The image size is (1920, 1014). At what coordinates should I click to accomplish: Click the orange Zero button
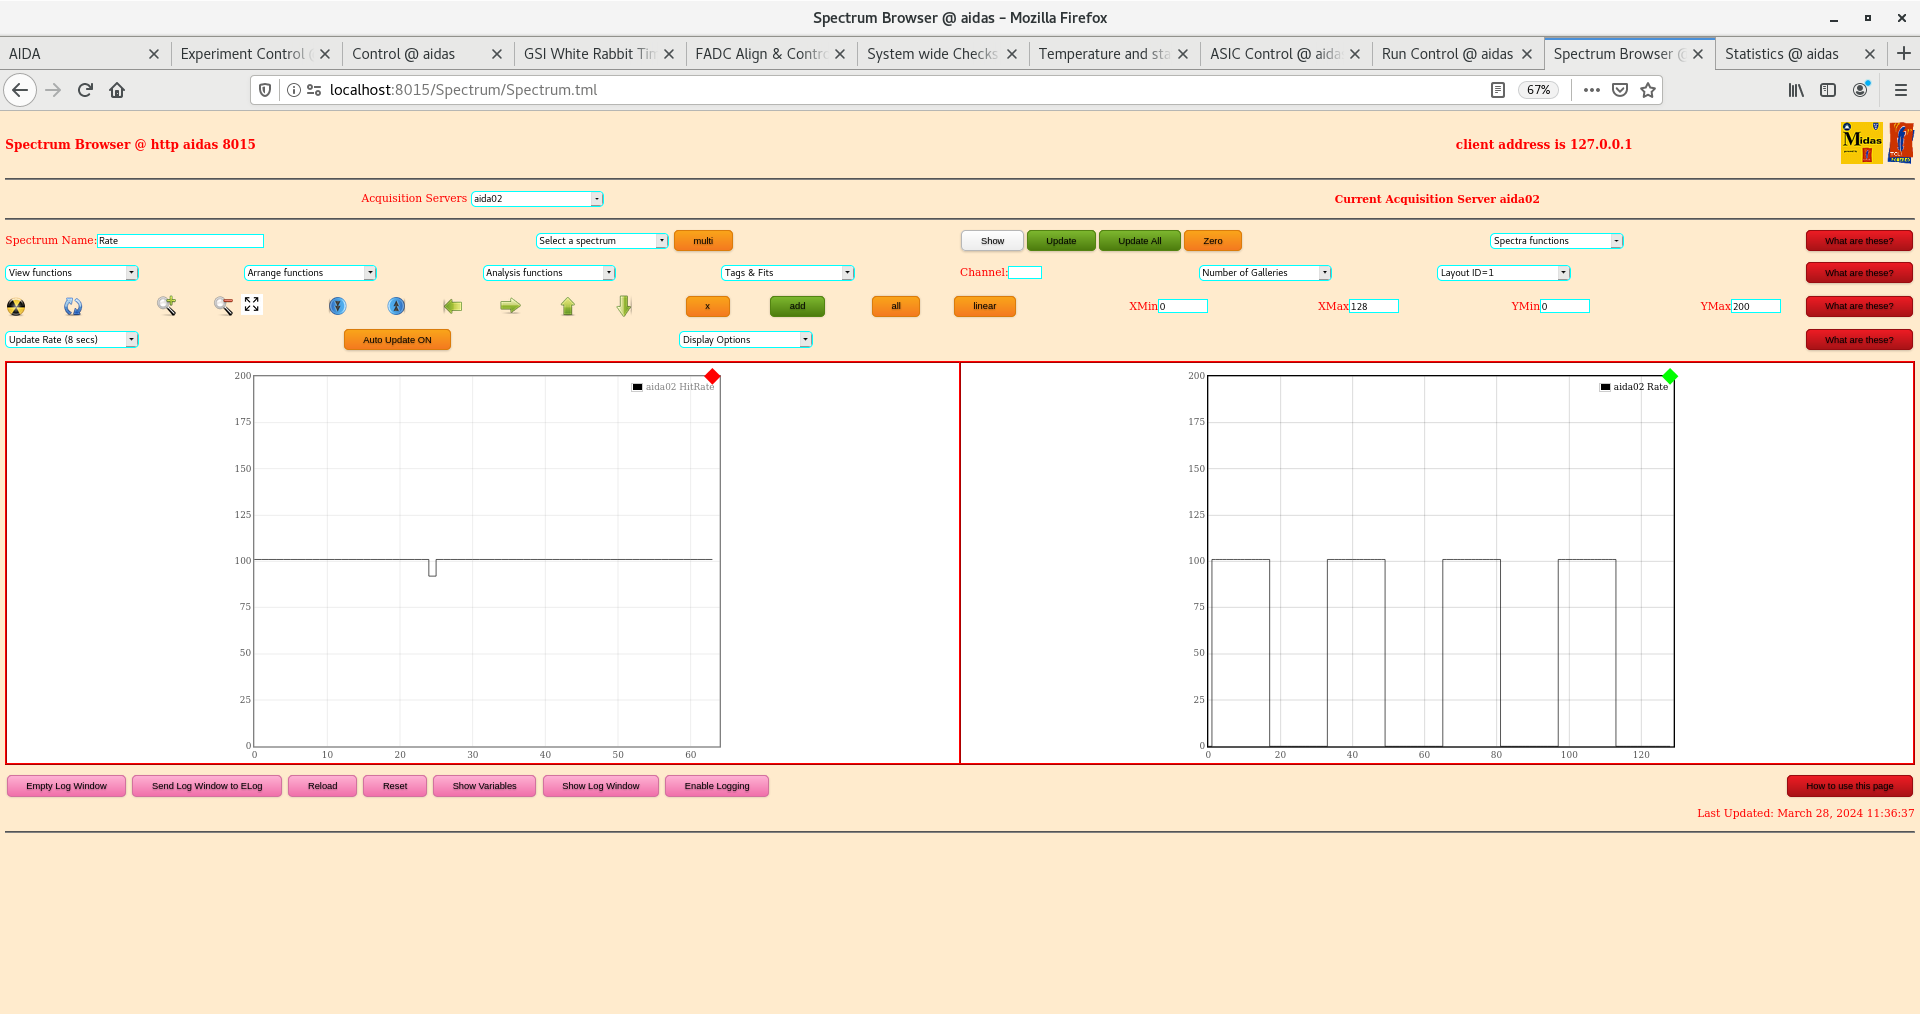[1212, 241]
